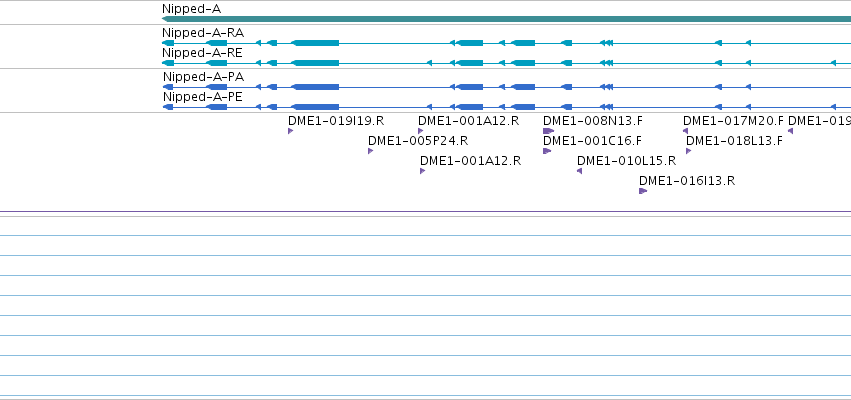The image size is (851, 400).
Task: Select the arrow marker under DME1-010L15.R
Action: [579, 171]
